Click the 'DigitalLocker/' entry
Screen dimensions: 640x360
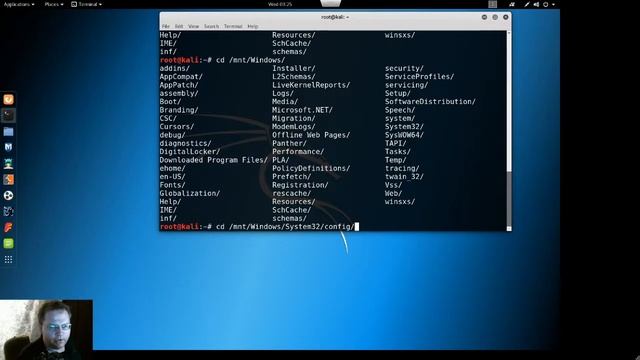[x=189, y=151]
